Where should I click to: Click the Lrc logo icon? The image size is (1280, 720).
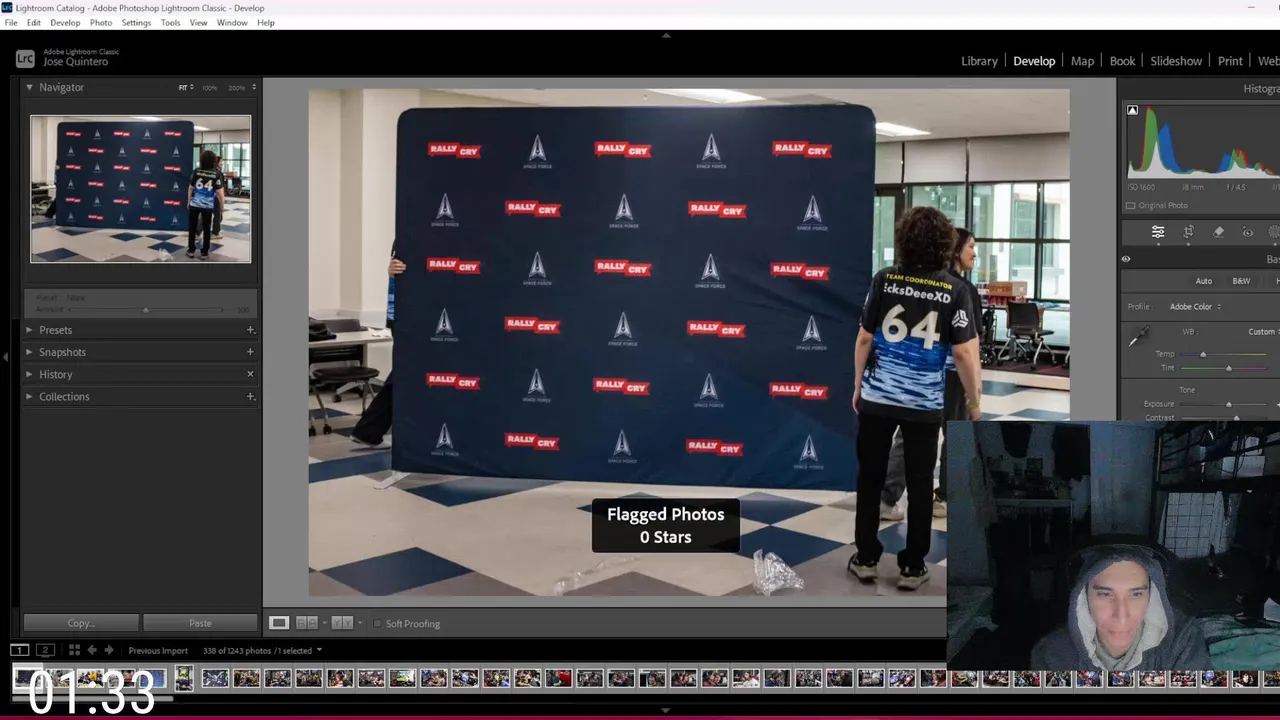(25, 59)
